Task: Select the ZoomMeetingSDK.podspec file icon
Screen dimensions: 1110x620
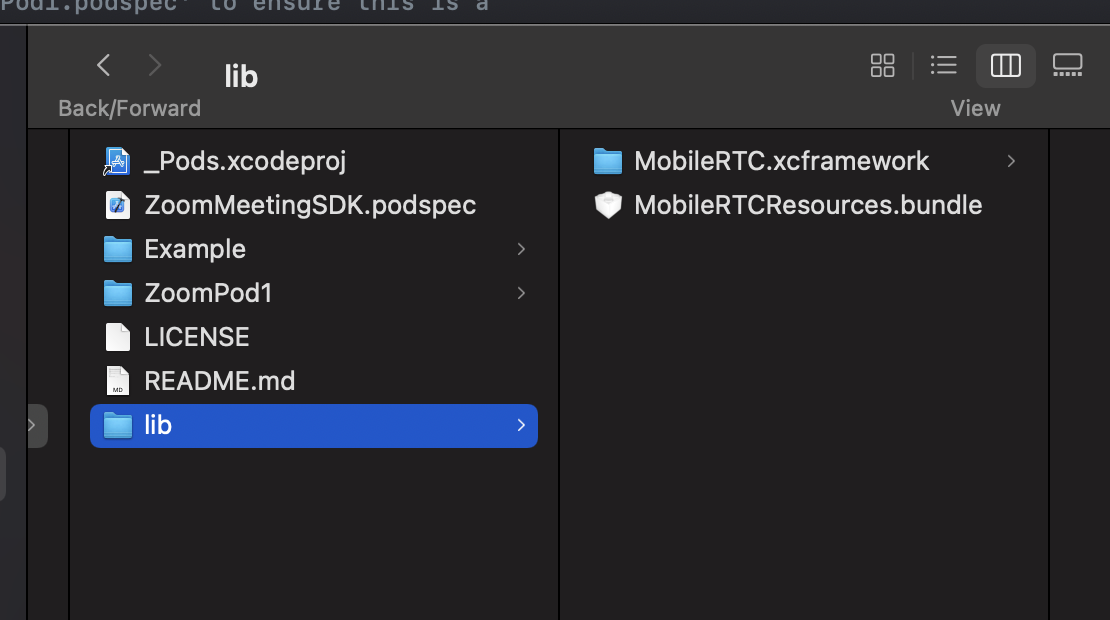Action: click(118, 205)
